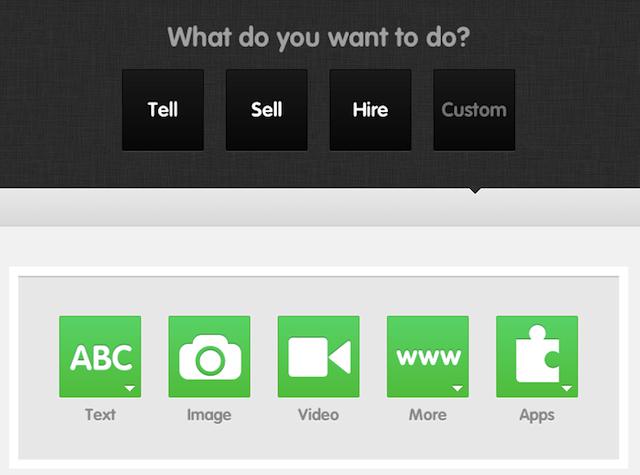Click the "Apps" label
Screen dimensions: 640x475
pyautogui.click(x=537, y=415)
